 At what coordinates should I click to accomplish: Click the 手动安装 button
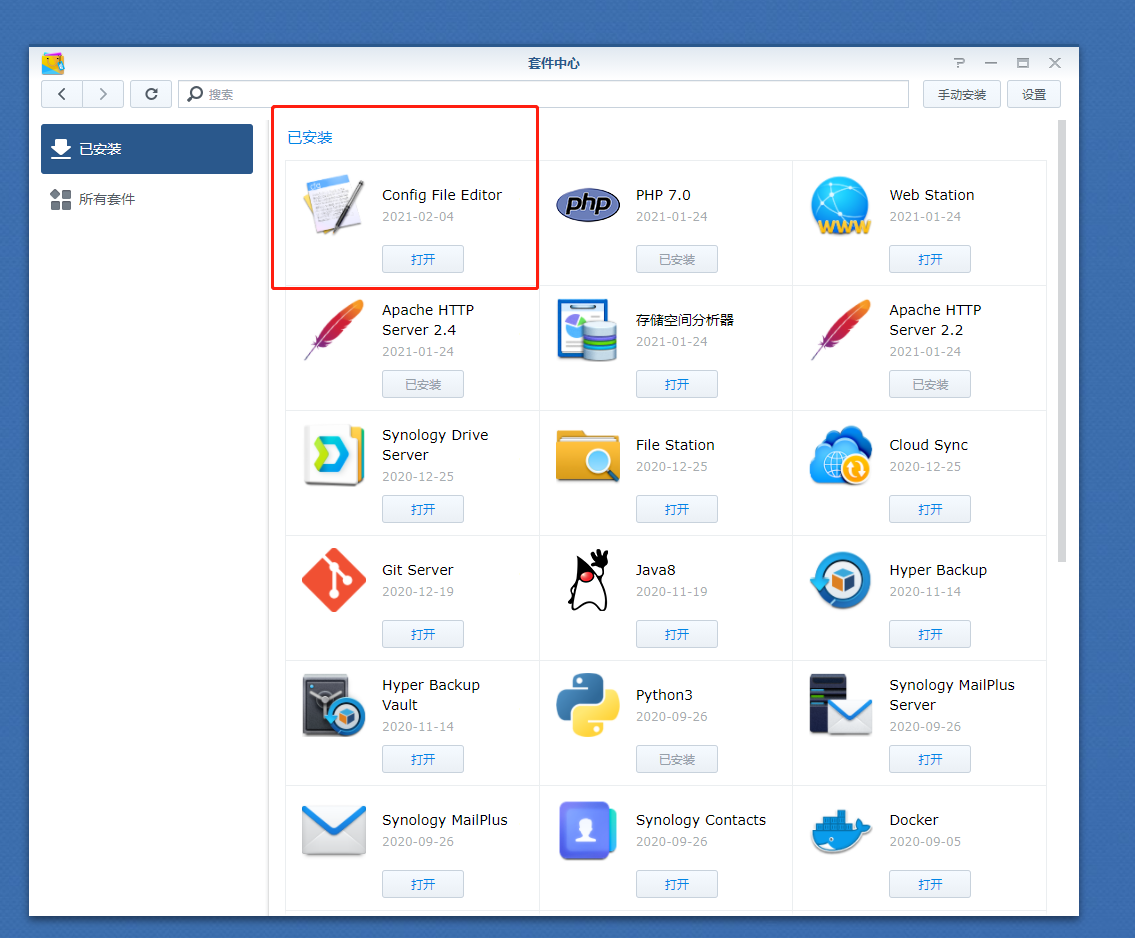pyautogui.click(x=961, y=94)
